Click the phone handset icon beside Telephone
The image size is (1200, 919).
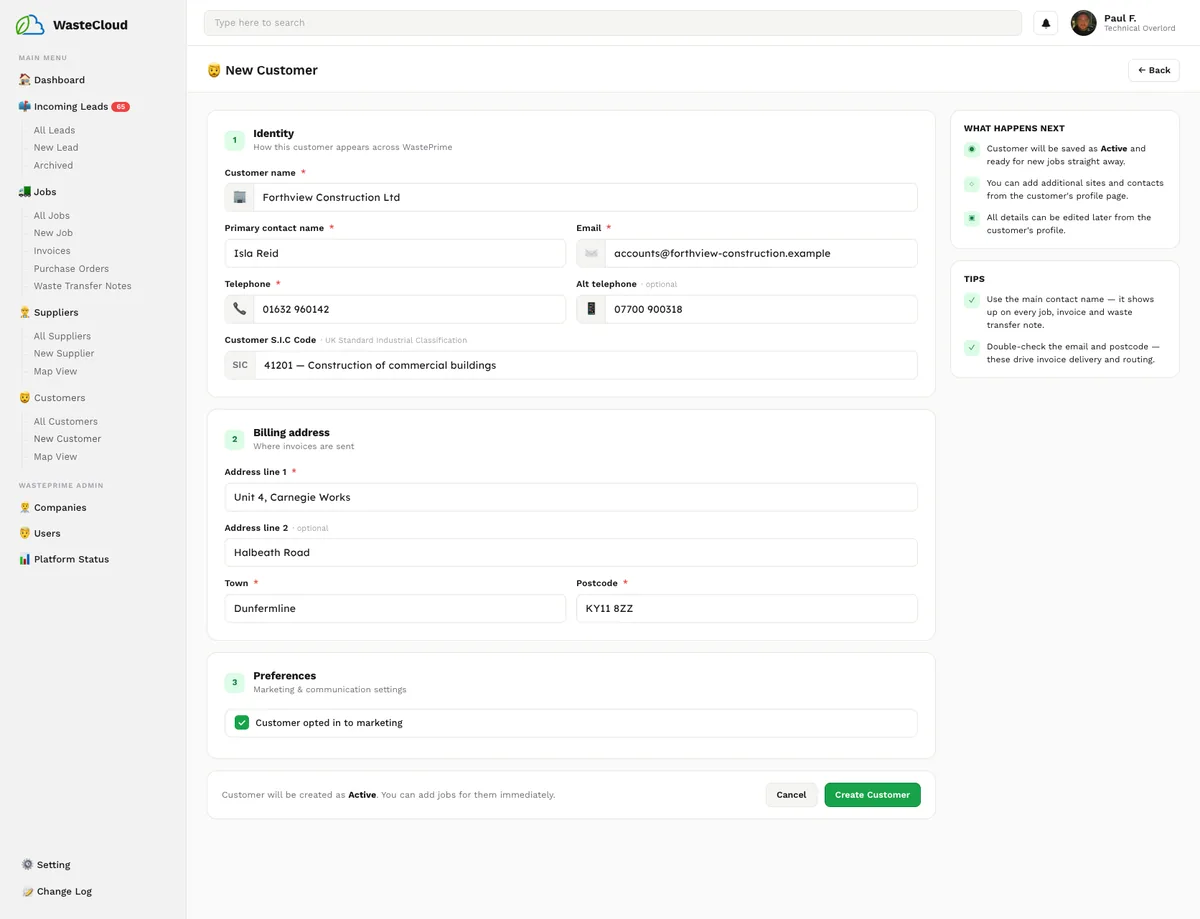tap(239, 310)
